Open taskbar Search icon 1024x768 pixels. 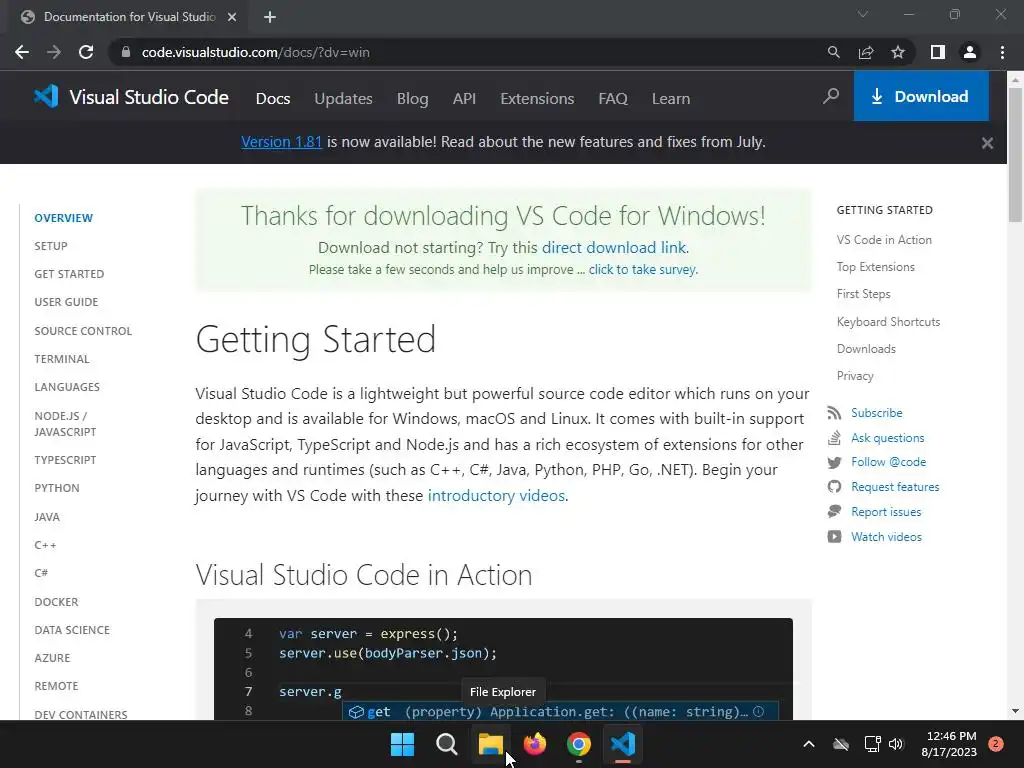click(x=447, y=744)
